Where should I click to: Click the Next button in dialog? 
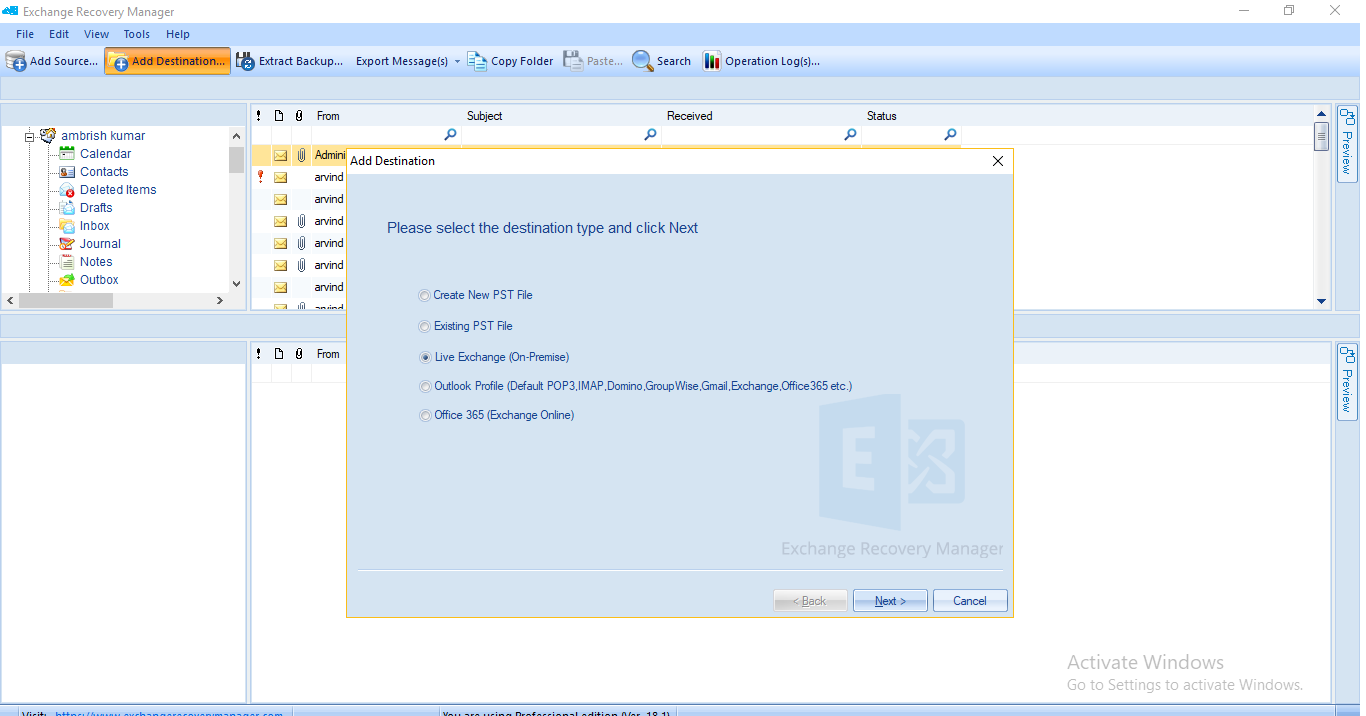click(x=890, y=601)
